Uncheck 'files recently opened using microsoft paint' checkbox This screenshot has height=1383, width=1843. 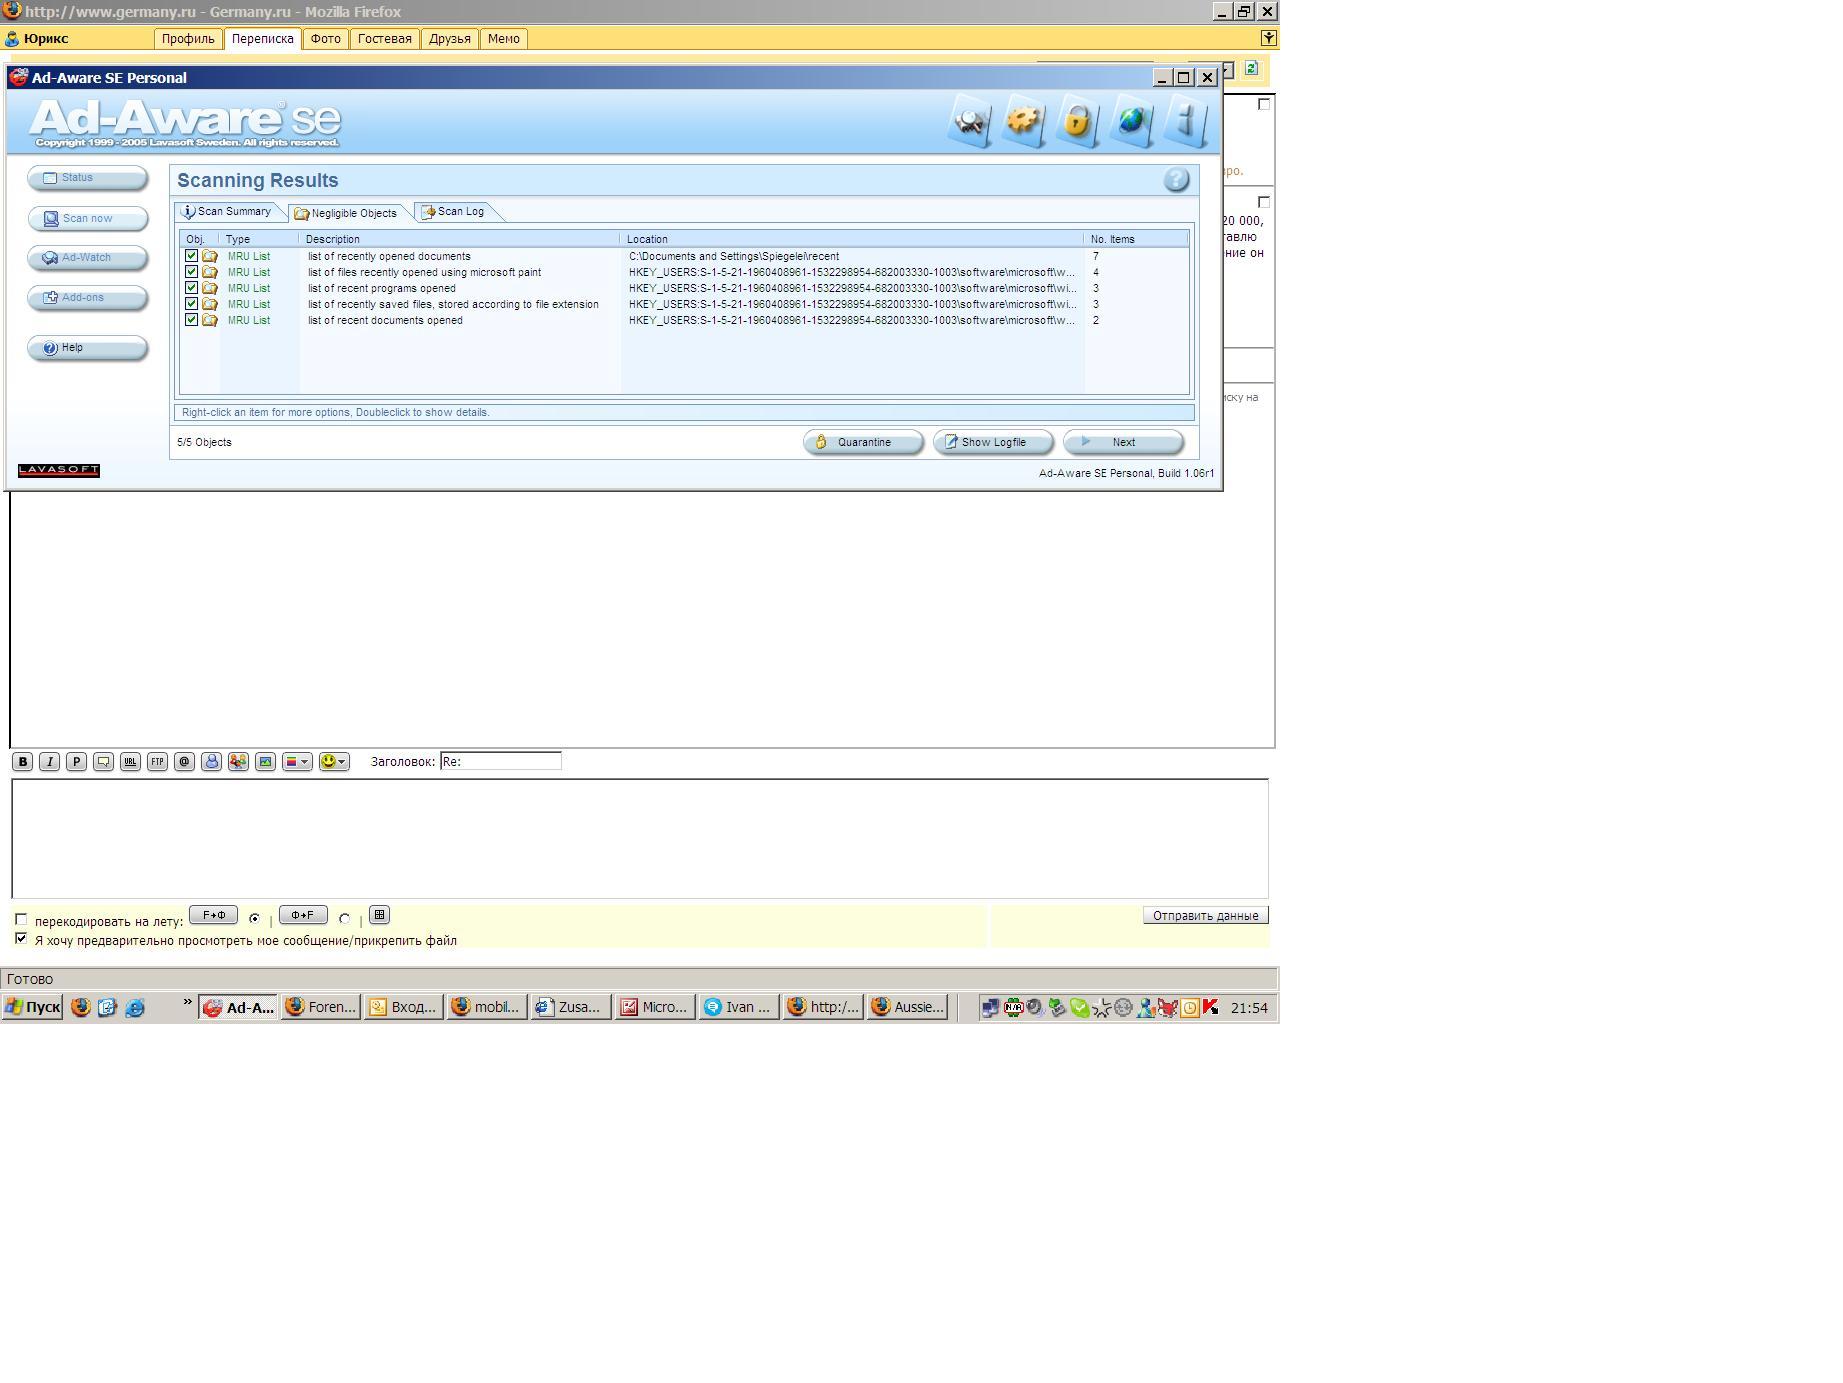tap(192, 272)
